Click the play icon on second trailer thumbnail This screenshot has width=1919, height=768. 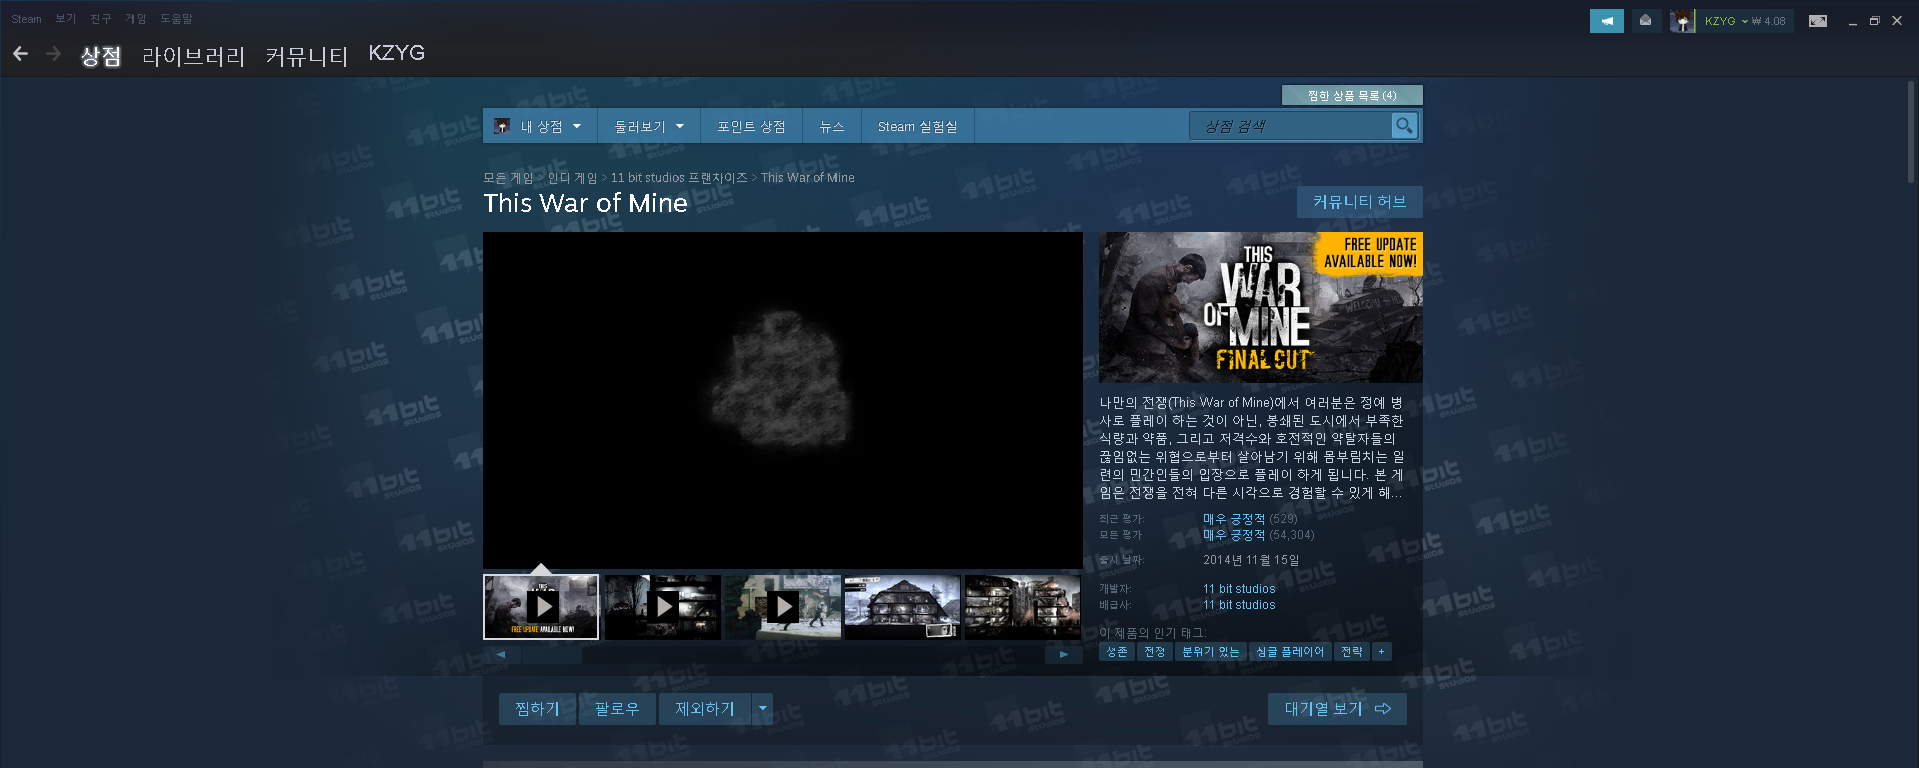[x=663, y=606]
